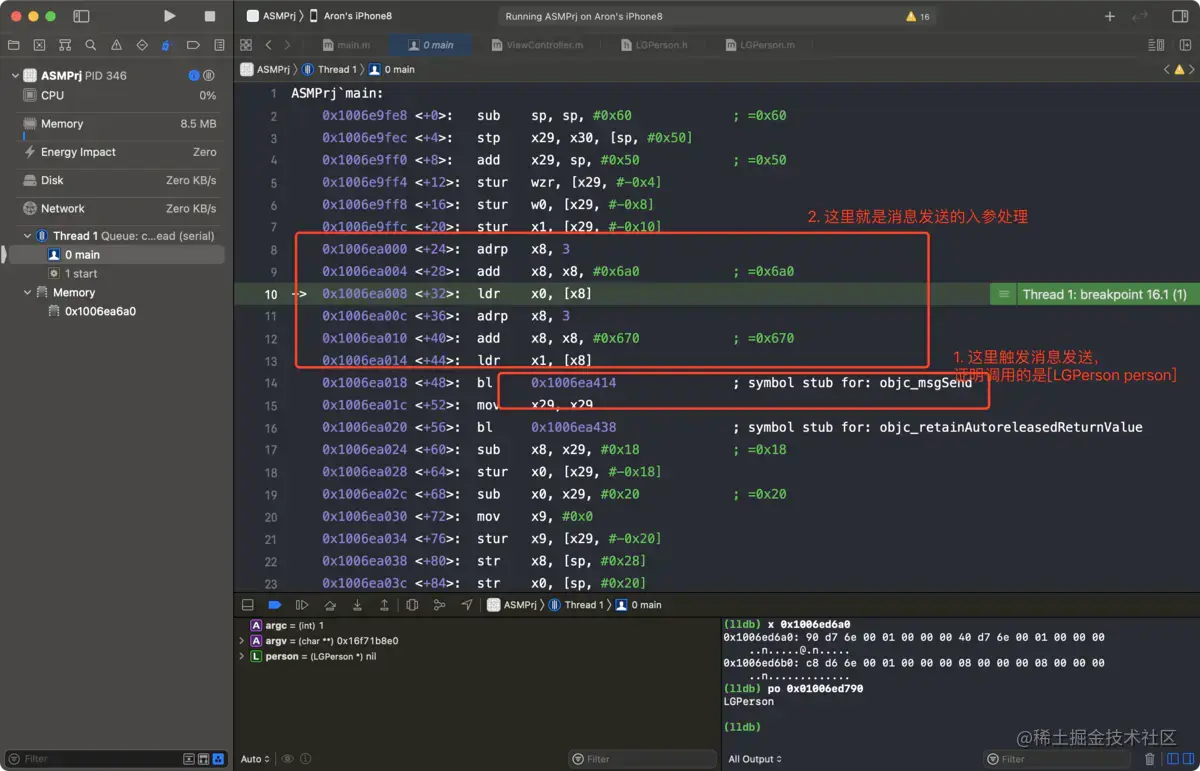1200x771 pixels.
Task: Step out of the current function
Action: [x=384, y=605]
